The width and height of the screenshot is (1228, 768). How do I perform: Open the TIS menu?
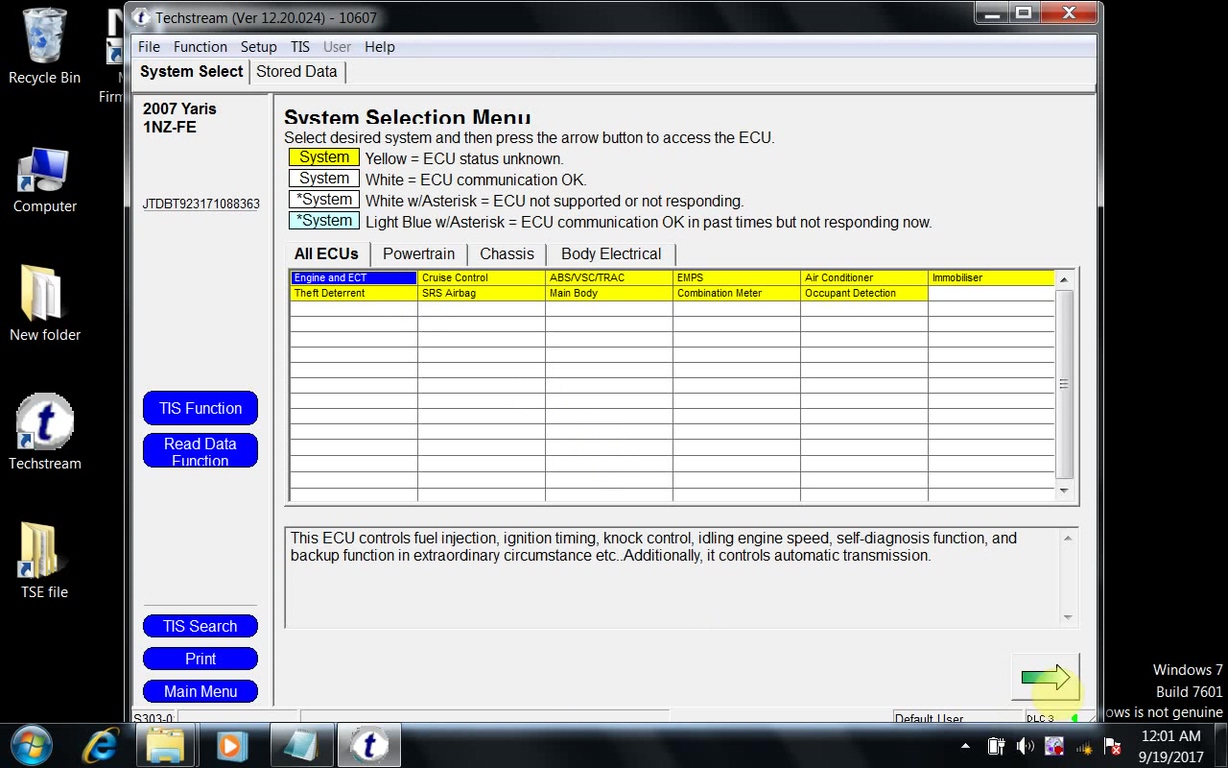[x=300, y=47]
